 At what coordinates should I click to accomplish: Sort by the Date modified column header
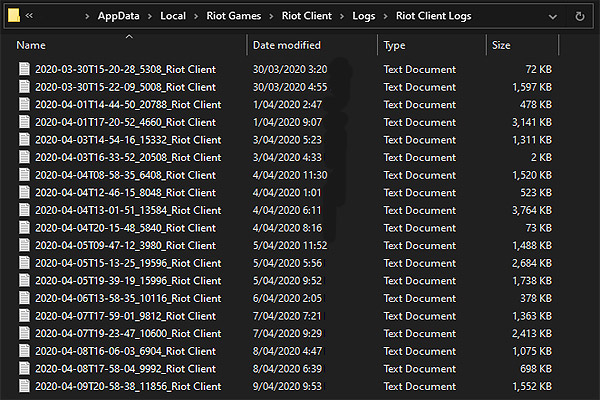coord(287,45)
